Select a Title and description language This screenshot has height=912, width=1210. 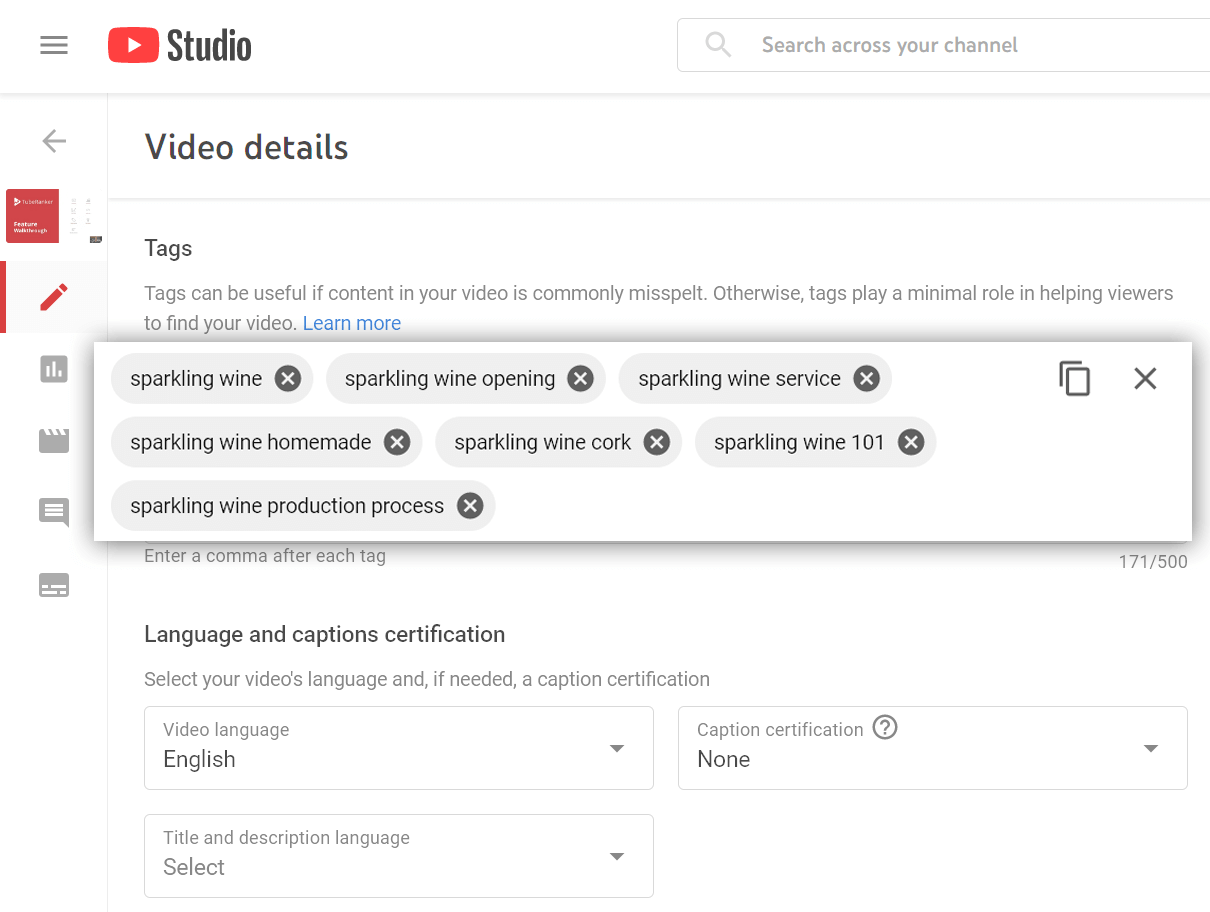[398, 856]
